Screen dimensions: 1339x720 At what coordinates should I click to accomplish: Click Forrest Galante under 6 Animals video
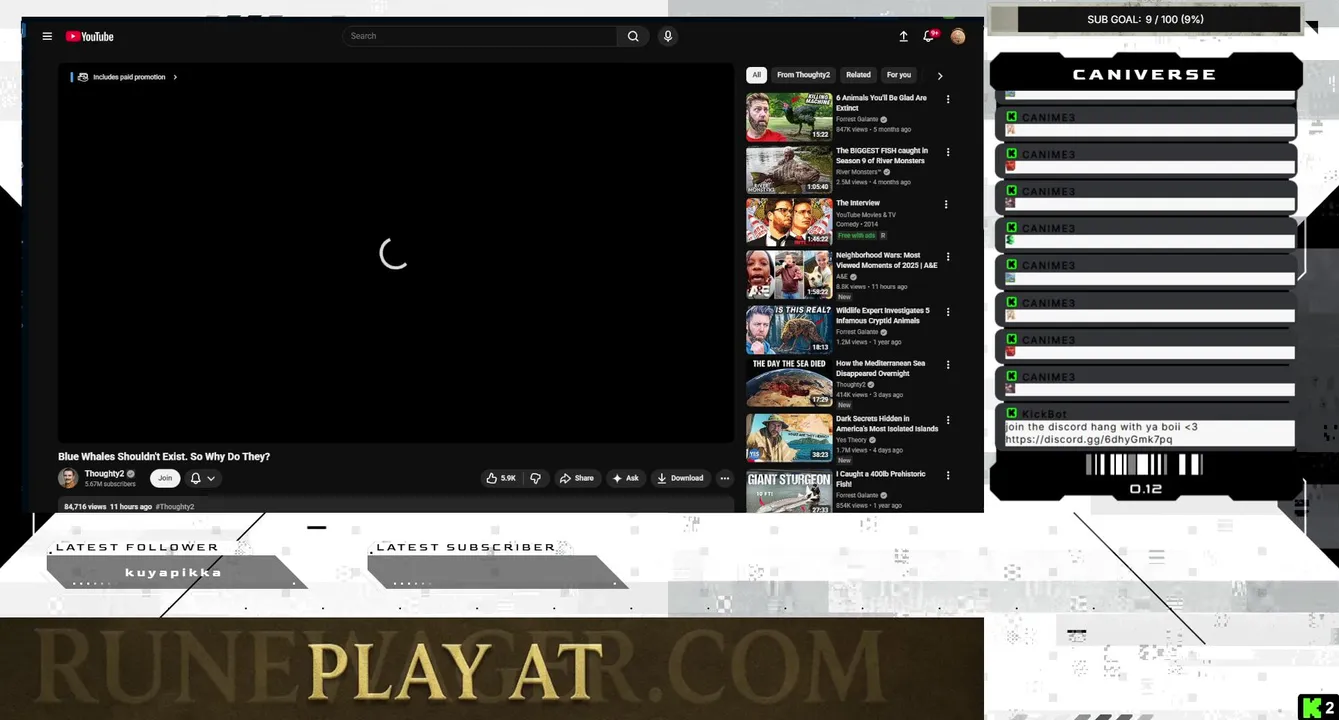pyautogui.click(x=857, y=119)
